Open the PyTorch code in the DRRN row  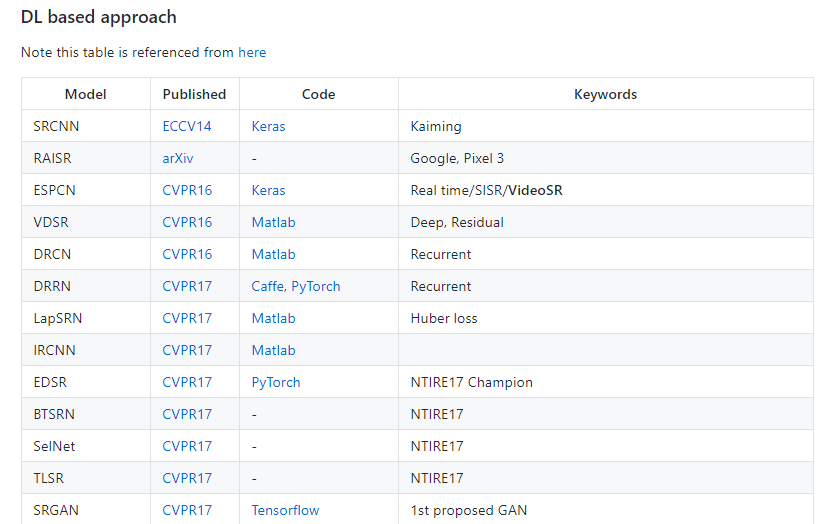[316, 286]
